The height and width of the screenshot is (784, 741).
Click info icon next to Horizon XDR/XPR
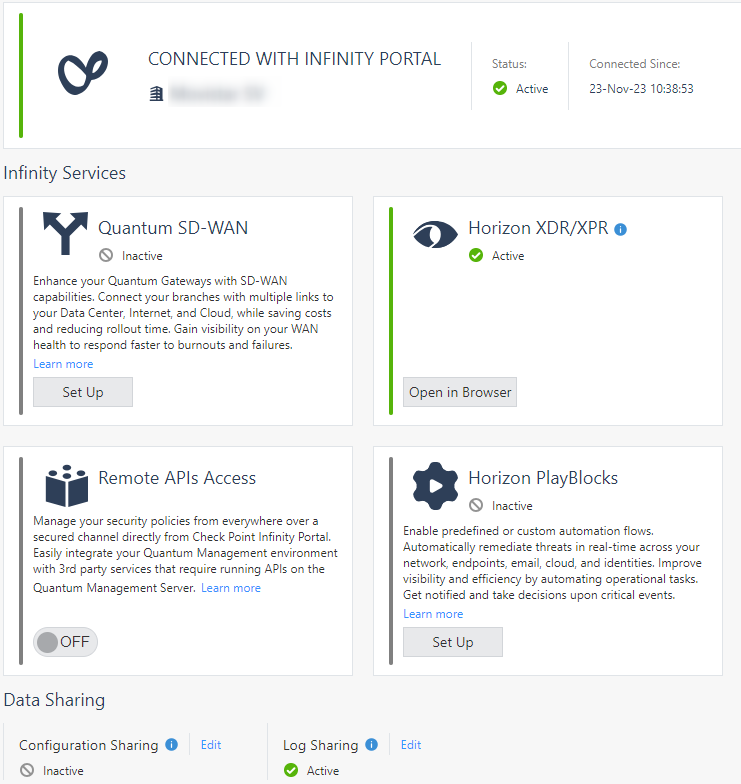coord(620,229)
